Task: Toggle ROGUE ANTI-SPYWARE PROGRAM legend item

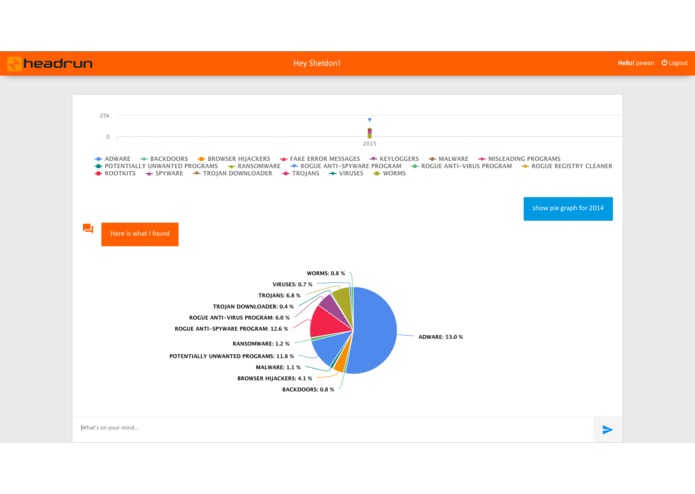Action: click(346, 166)
